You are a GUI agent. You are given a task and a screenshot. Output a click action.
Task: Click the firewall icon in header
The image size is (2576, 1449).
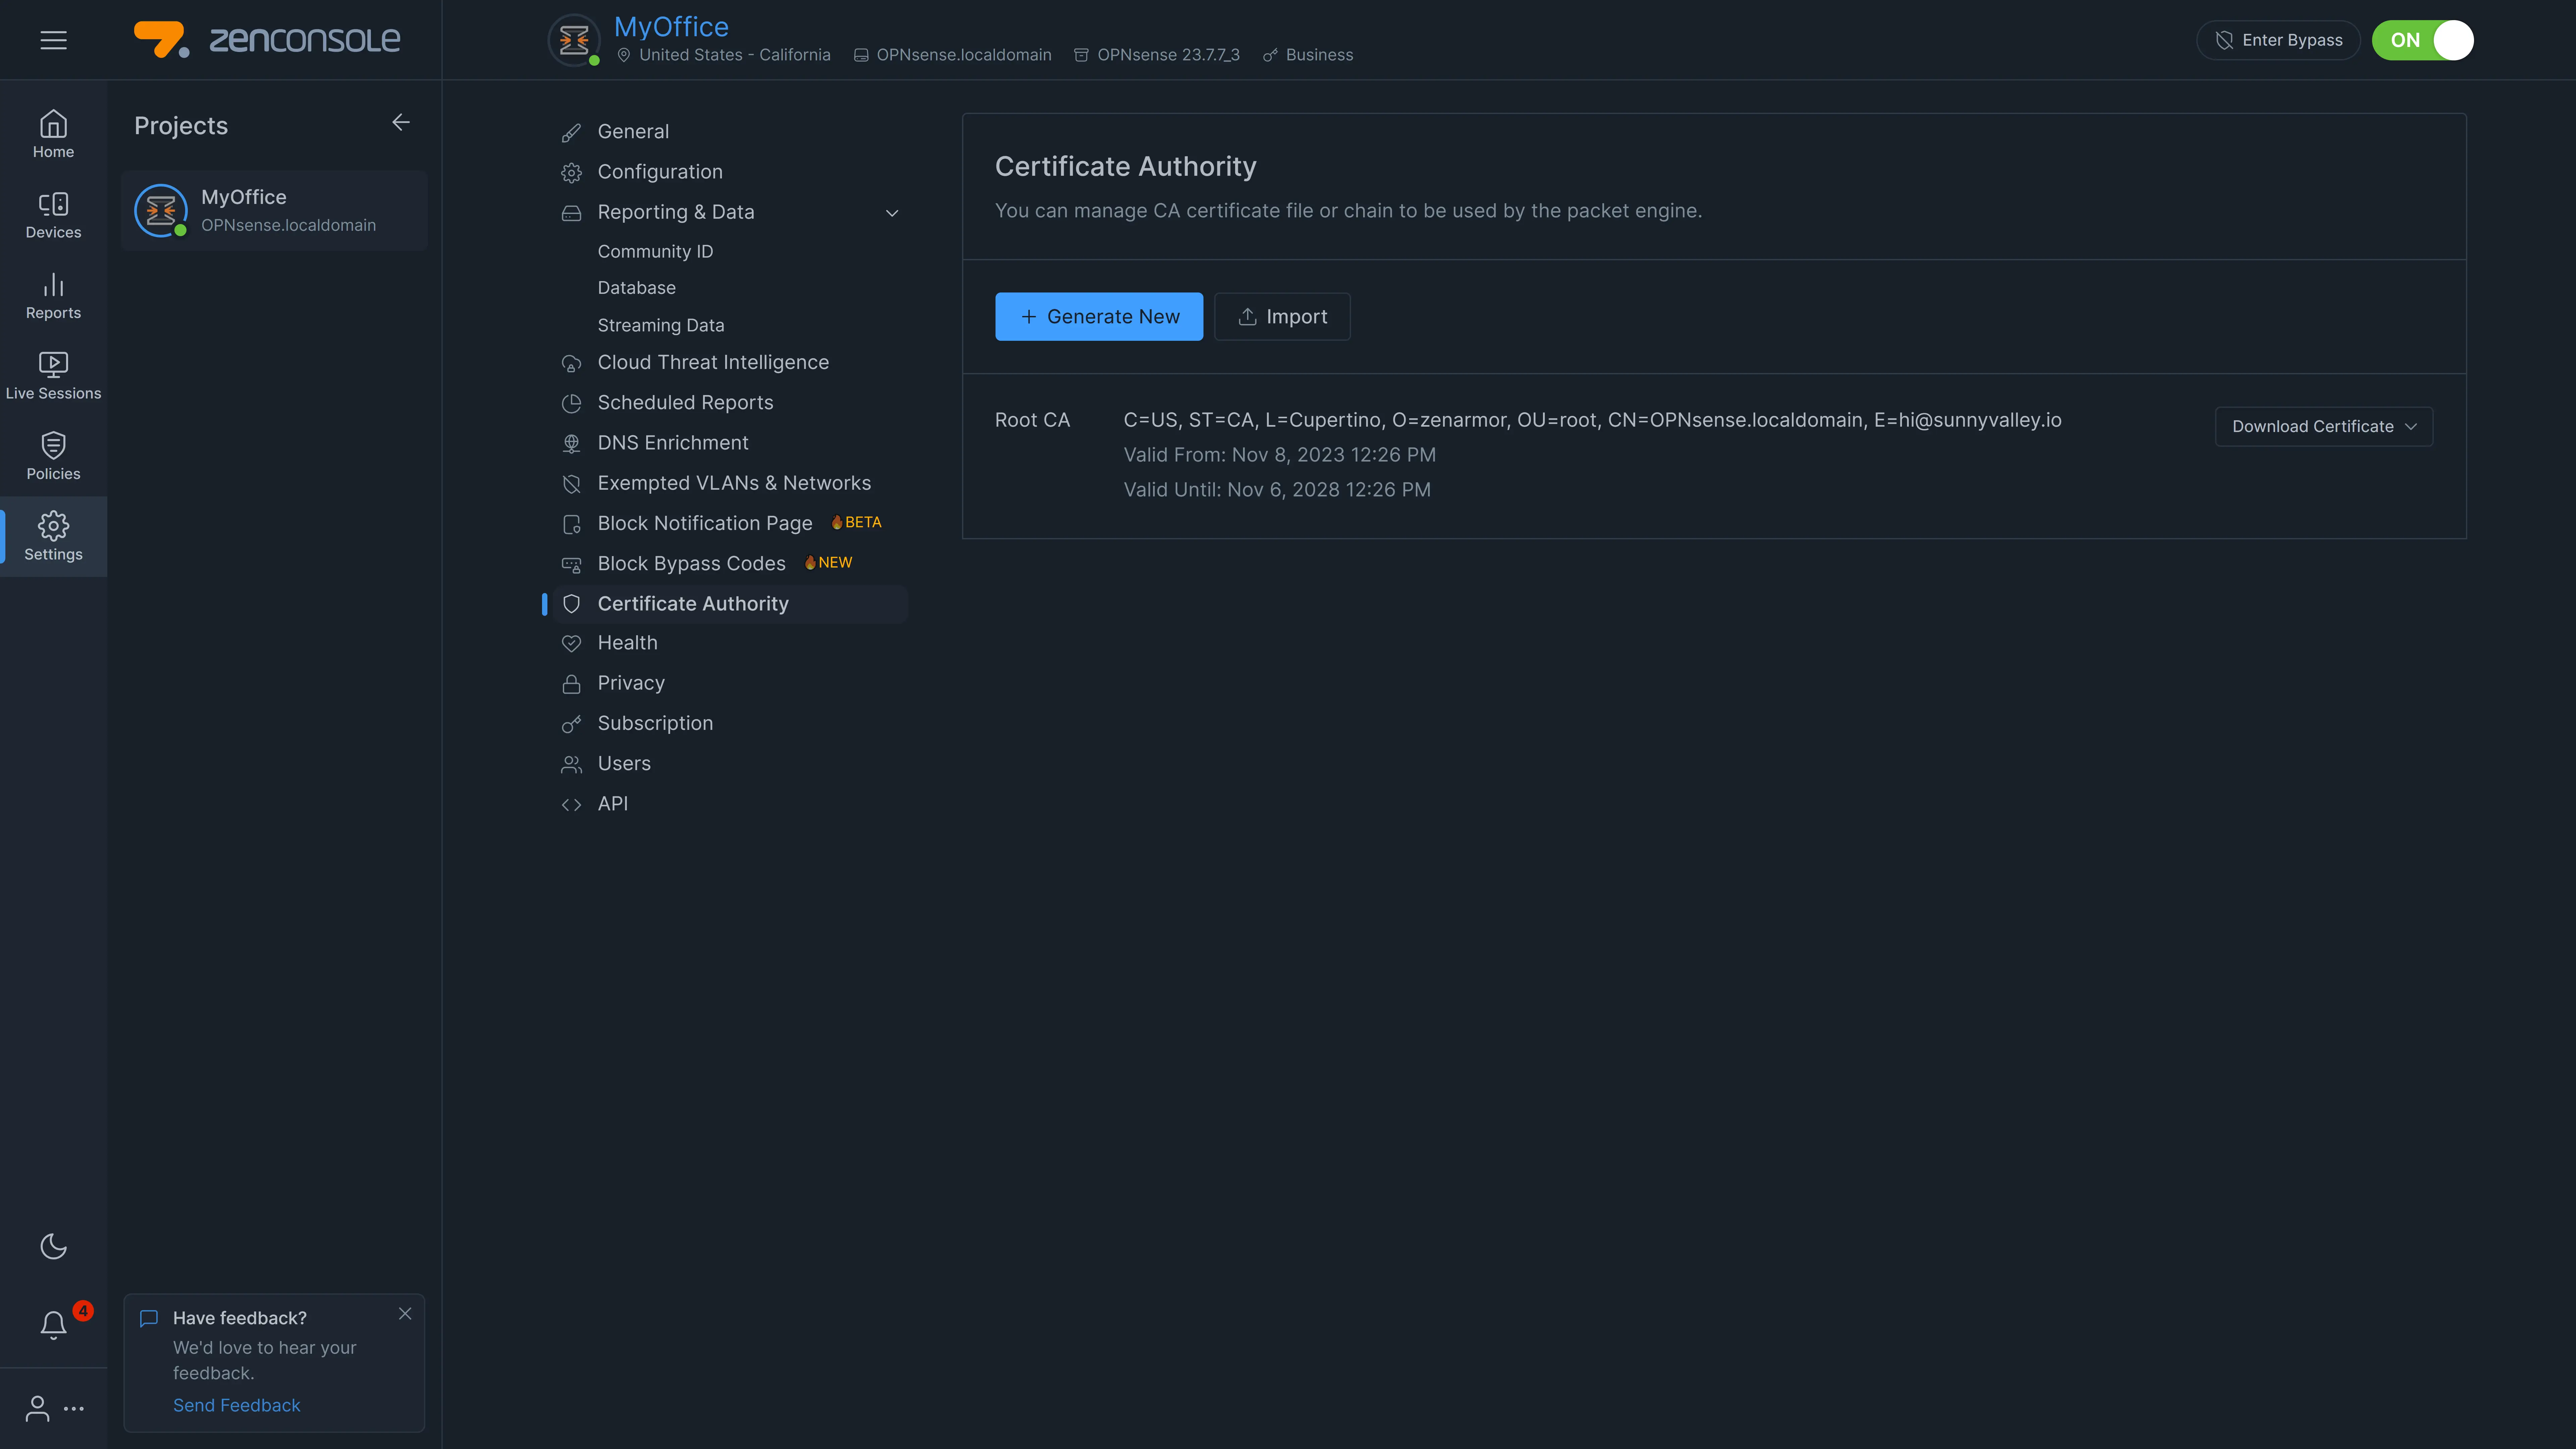click(x=574, y=40)
